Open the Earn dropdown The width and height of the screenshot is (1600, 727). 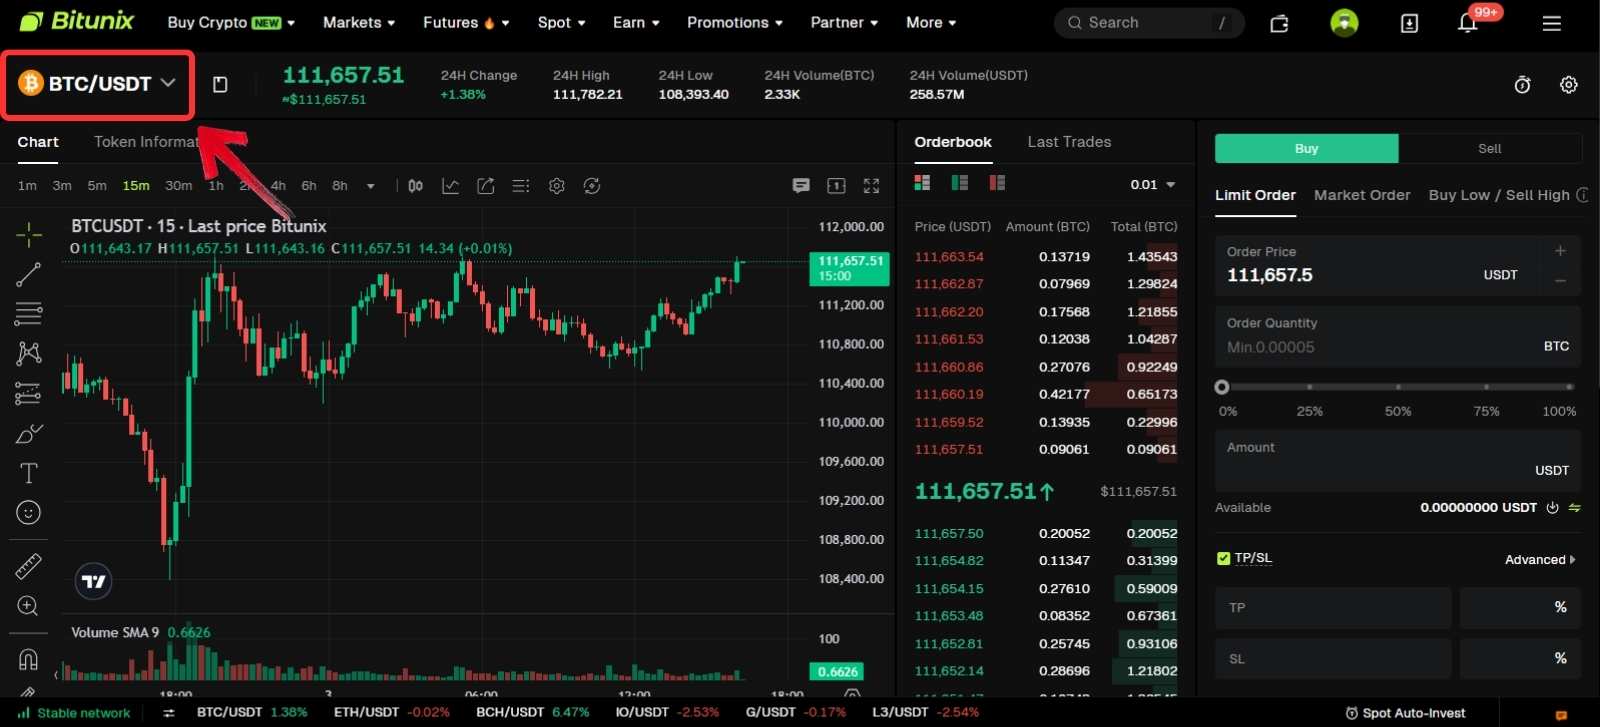click(636, 22)
